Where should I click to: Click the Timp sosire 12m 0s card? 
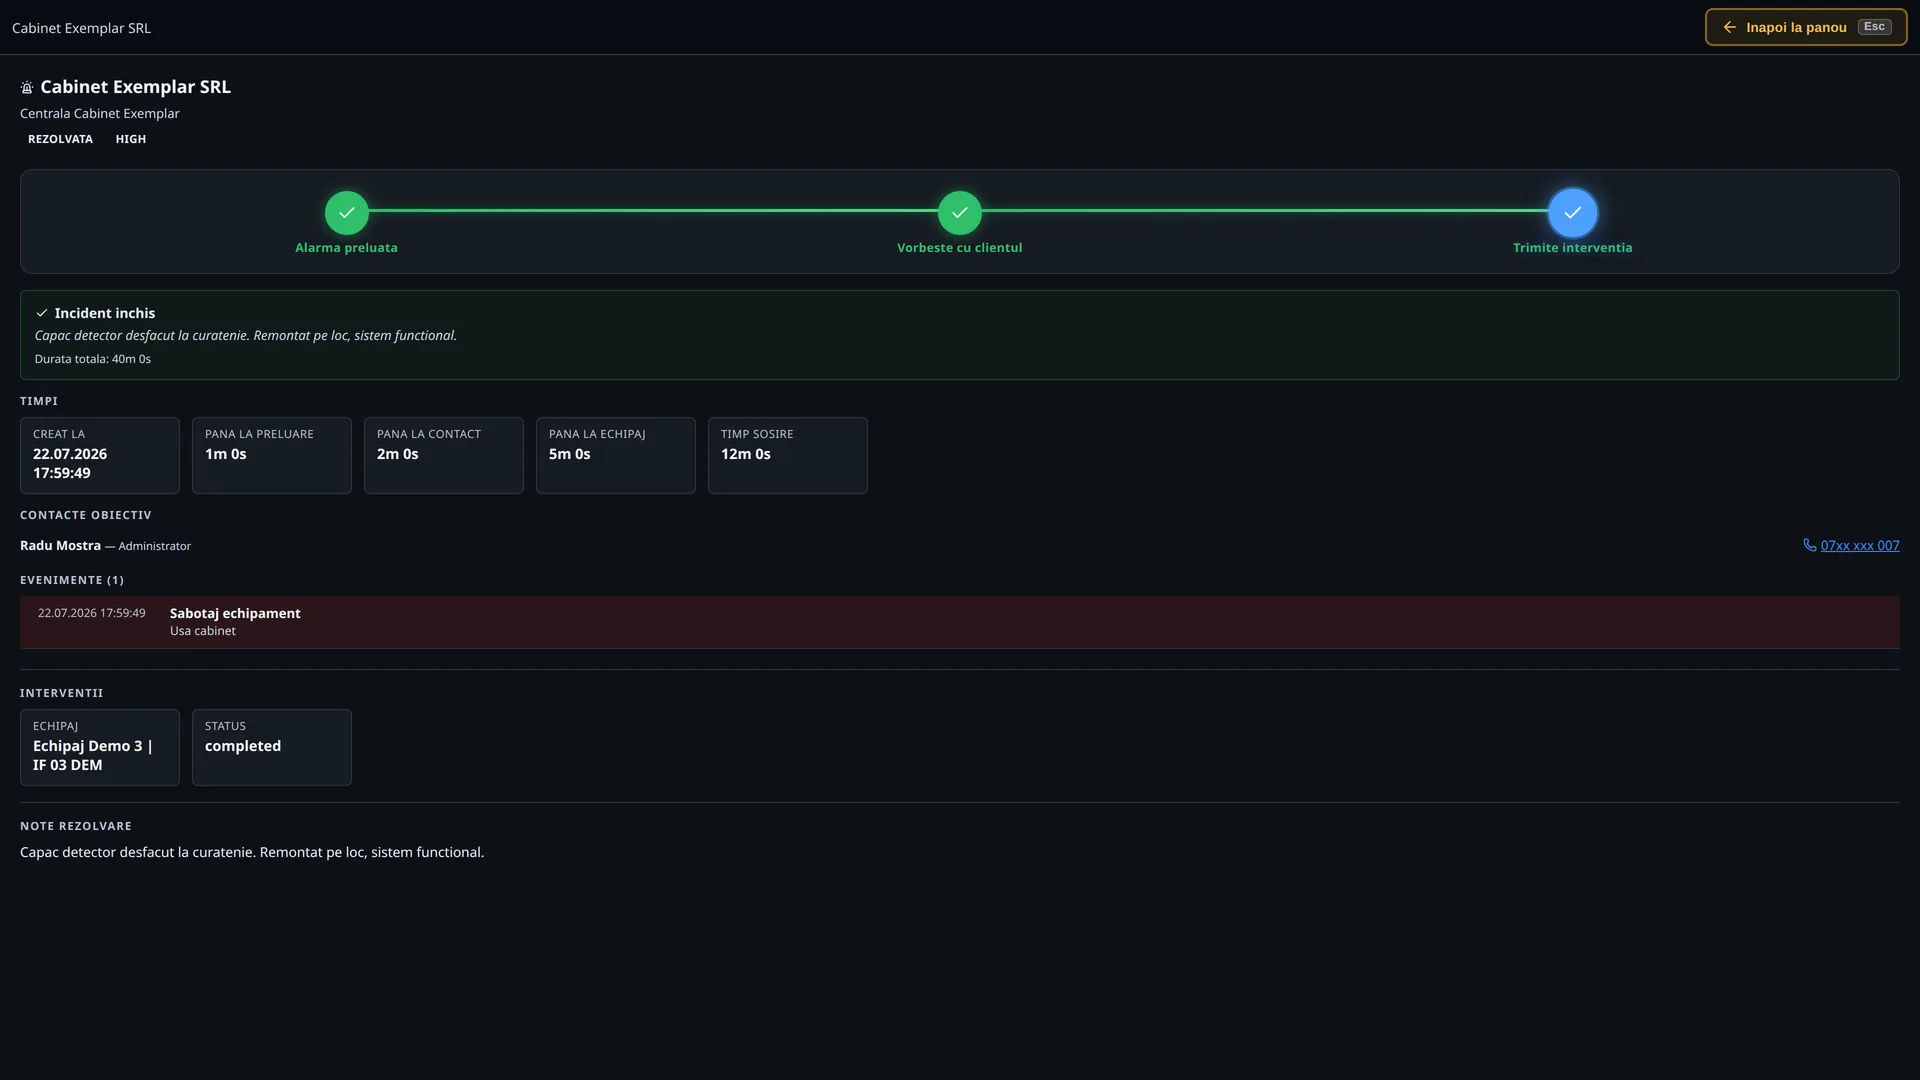pos(788,455)
